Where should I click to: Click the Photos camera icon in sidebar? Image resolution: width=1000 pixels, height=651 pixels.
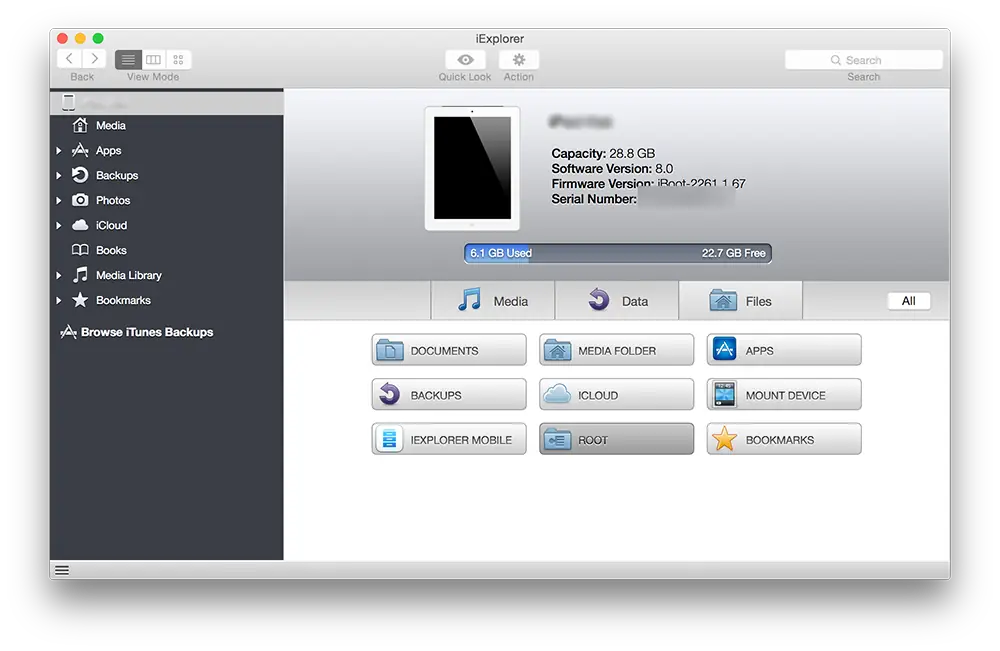80,200
